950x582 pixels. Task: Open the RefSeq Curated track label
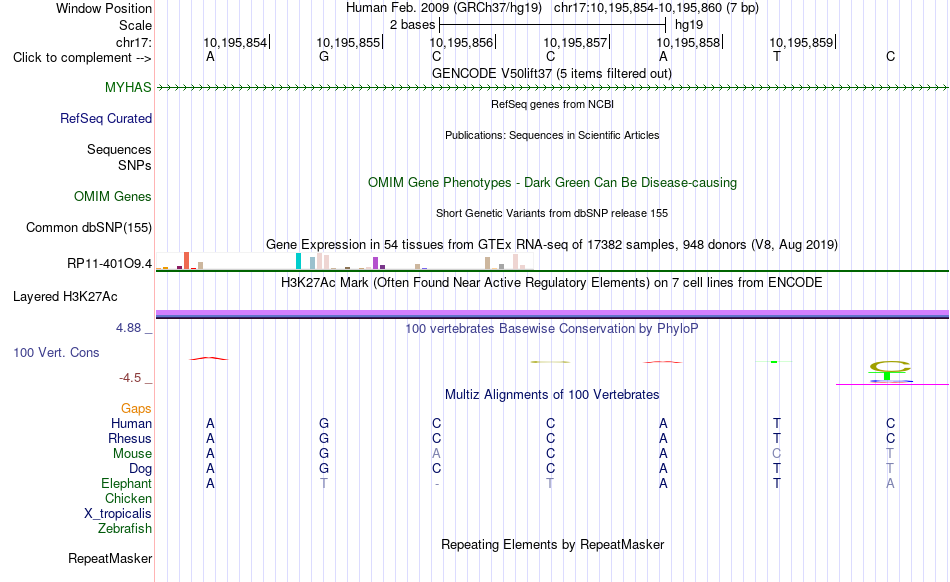pos(105,119)
